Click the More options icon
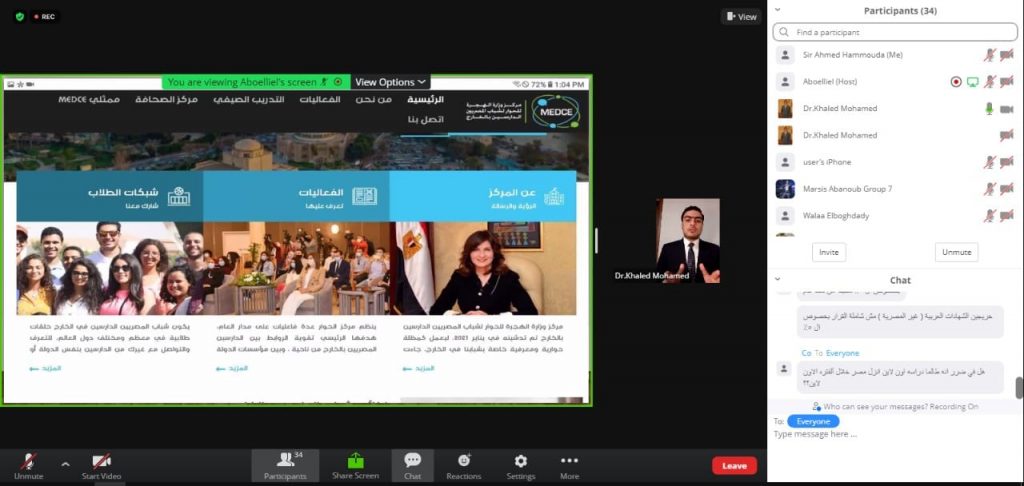 [x=569, y=461]
